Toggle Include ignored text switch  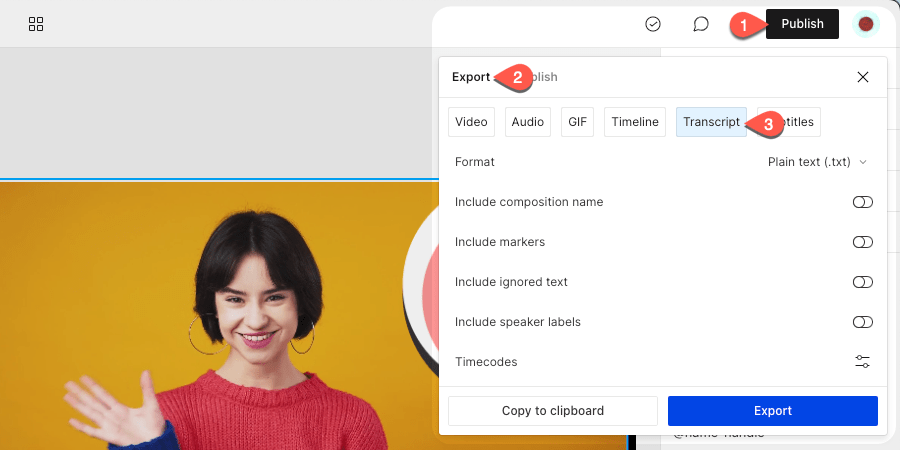[862, 282]
